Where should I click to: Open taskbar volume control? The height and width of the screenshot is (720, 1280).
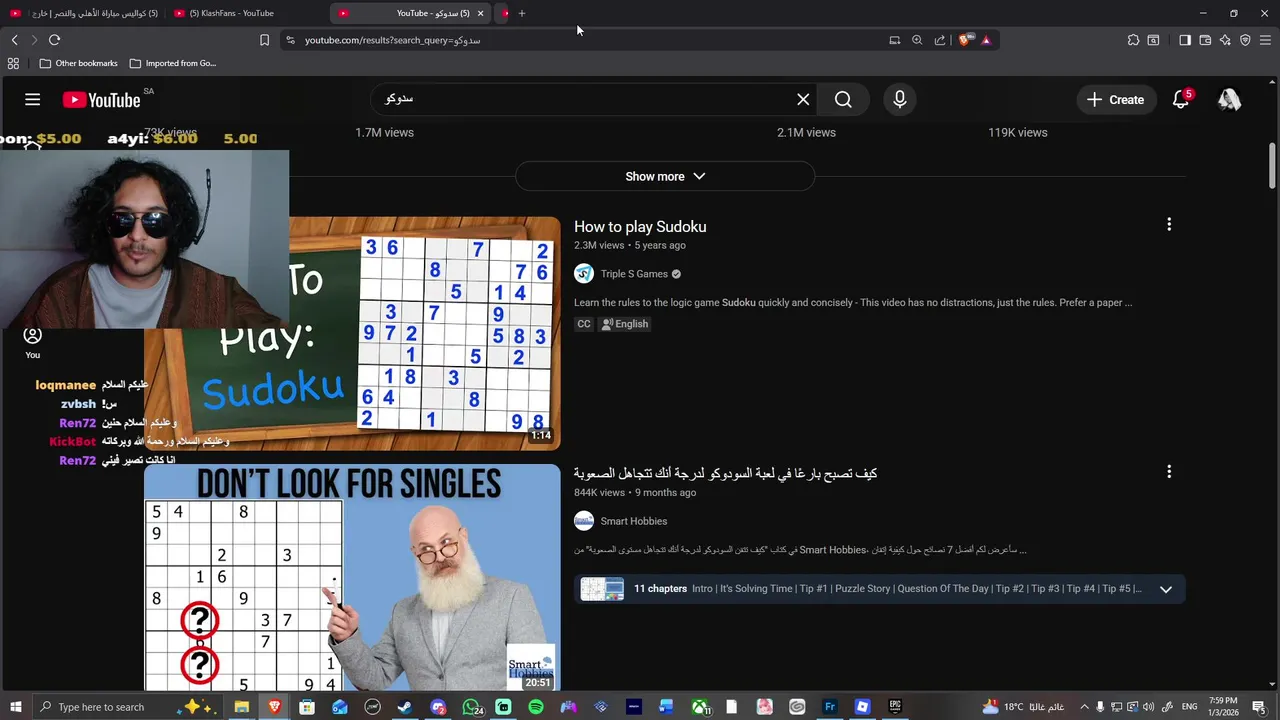pyautogui.click(x=1148, y=707)
